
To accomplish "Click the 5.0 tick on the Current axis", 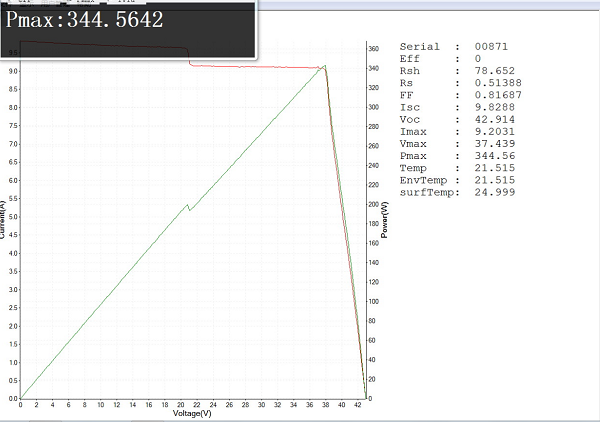I will (x=13, y=217).
